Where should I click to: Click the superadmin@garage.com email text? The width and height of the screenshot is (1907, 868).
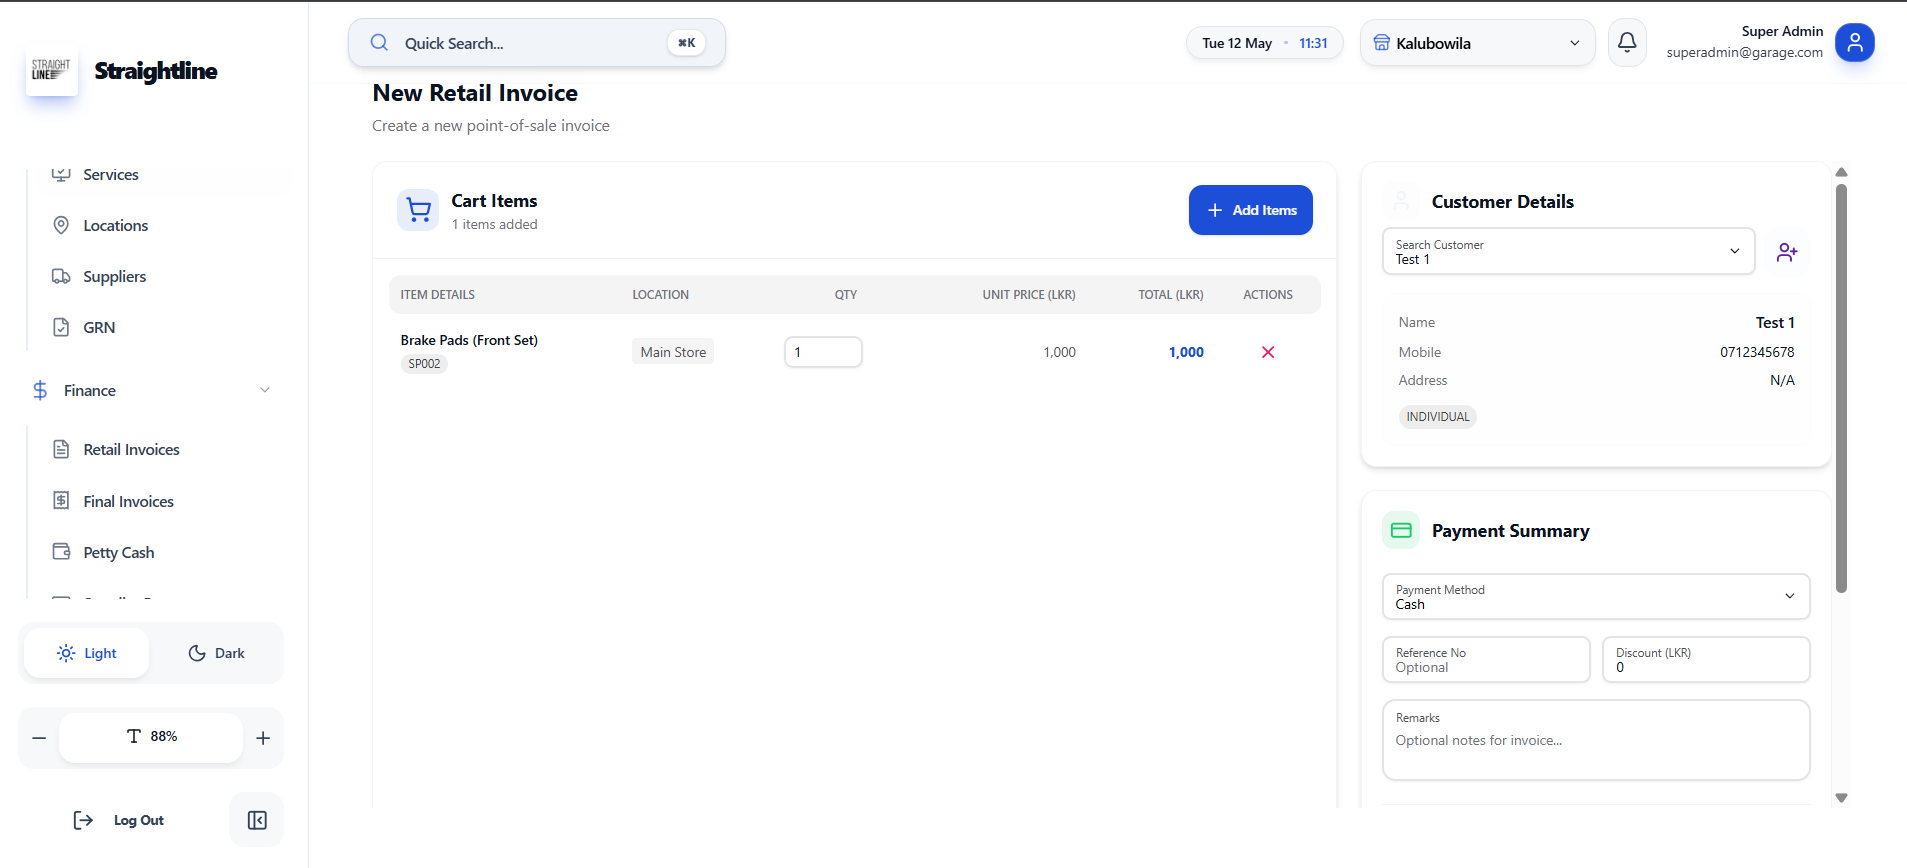(1744, 53)
